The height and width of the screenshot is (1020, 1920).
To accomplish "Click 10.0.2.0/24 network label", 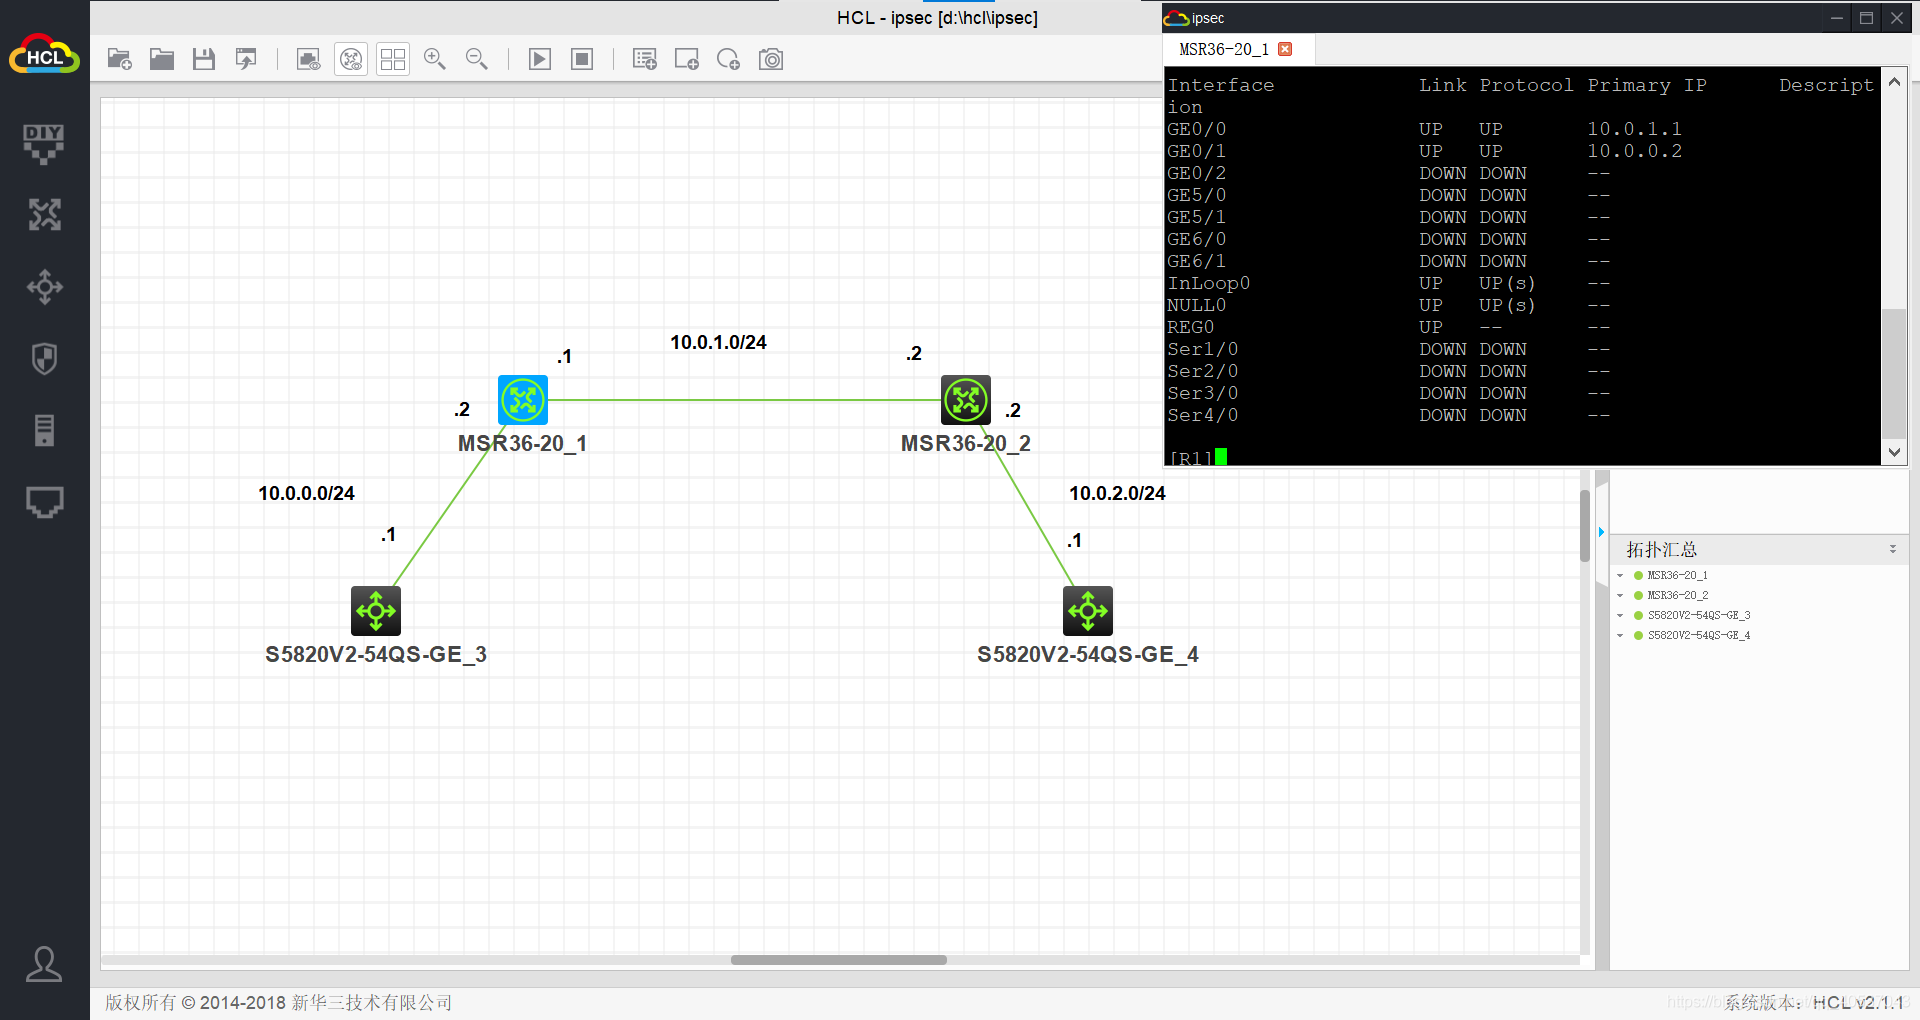I will coord(1117,494).
